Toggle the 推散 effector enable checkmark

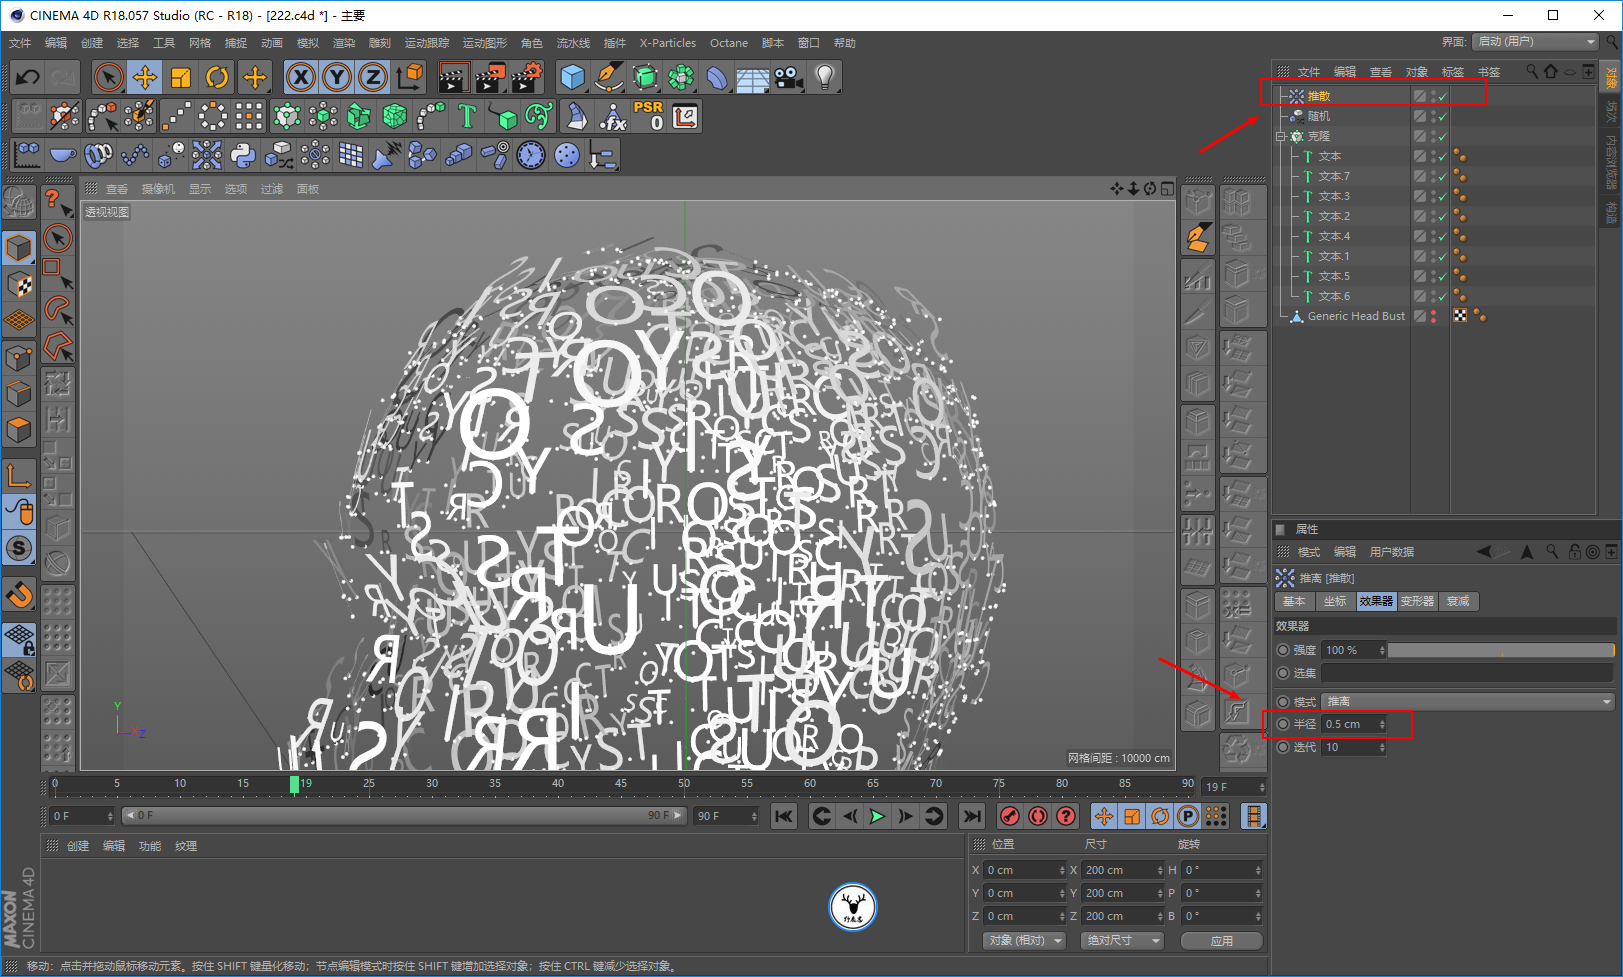[x=1442, y=97]
